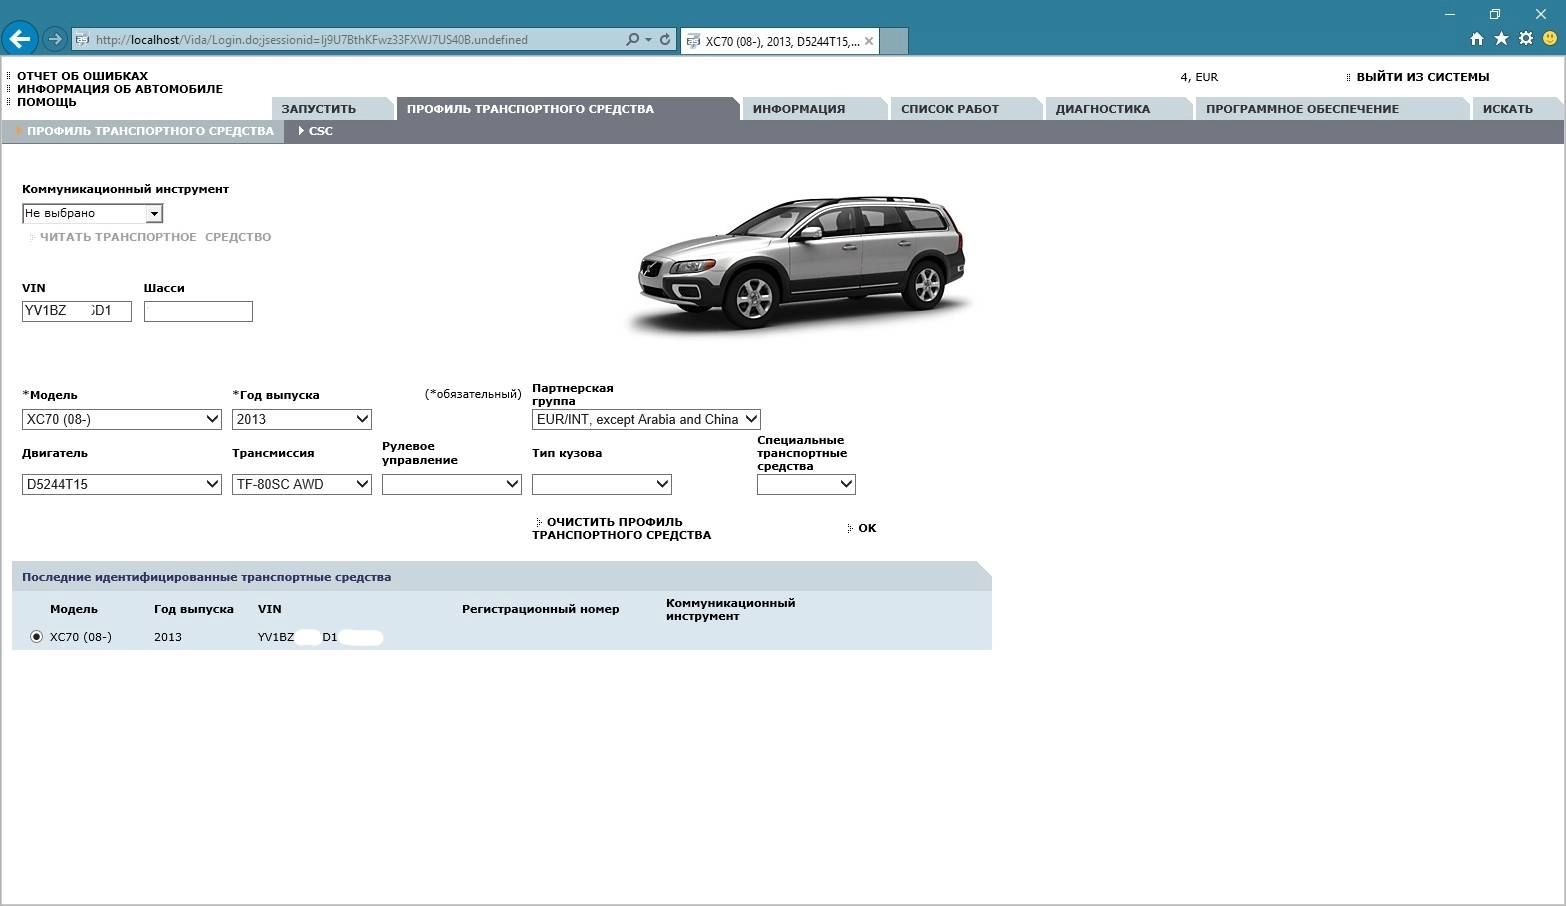Click ВЫЙТИ ИЗ СИСТЕМЫ to log out

(x=1422, y=77)
